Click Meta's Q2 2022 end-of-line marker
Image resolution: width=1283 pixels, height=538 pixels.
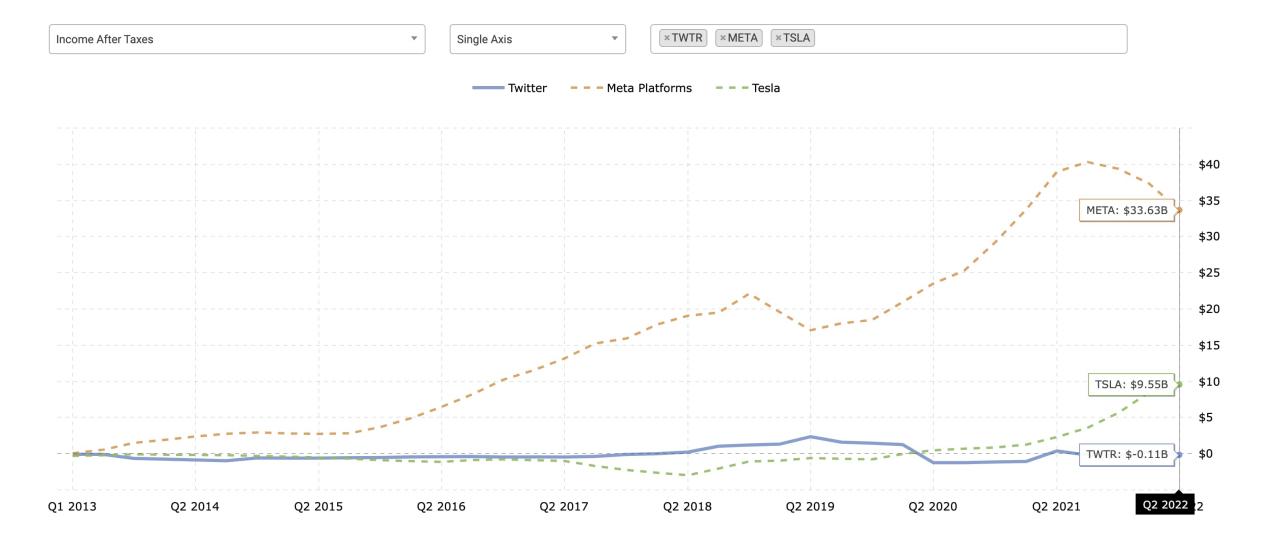click(x=1179, y=210)
